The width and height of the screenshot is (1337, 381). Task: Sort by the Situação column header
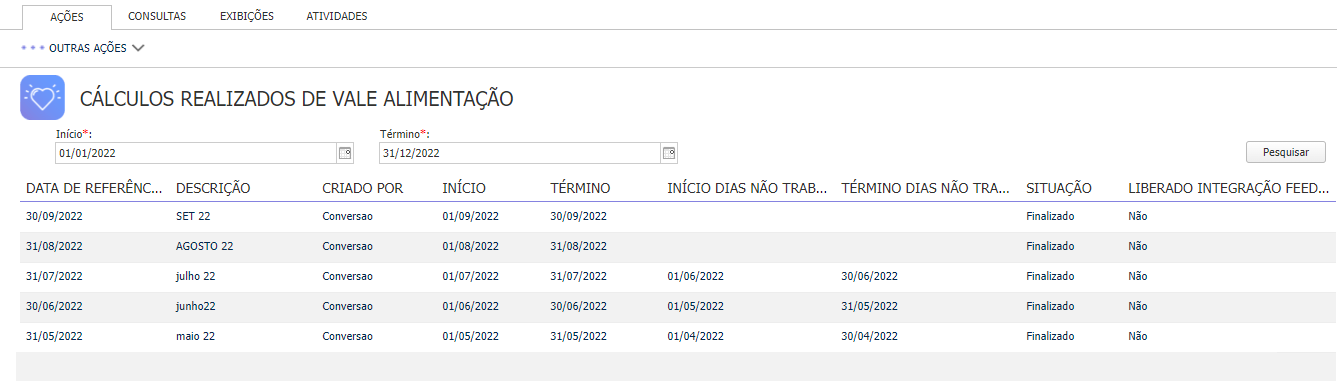pyautogui.click(x=1059, y=187)
